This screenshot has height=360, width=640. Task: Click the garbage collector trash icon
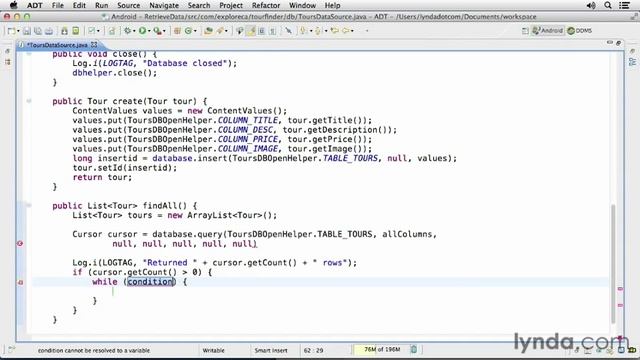click(413, 349)
